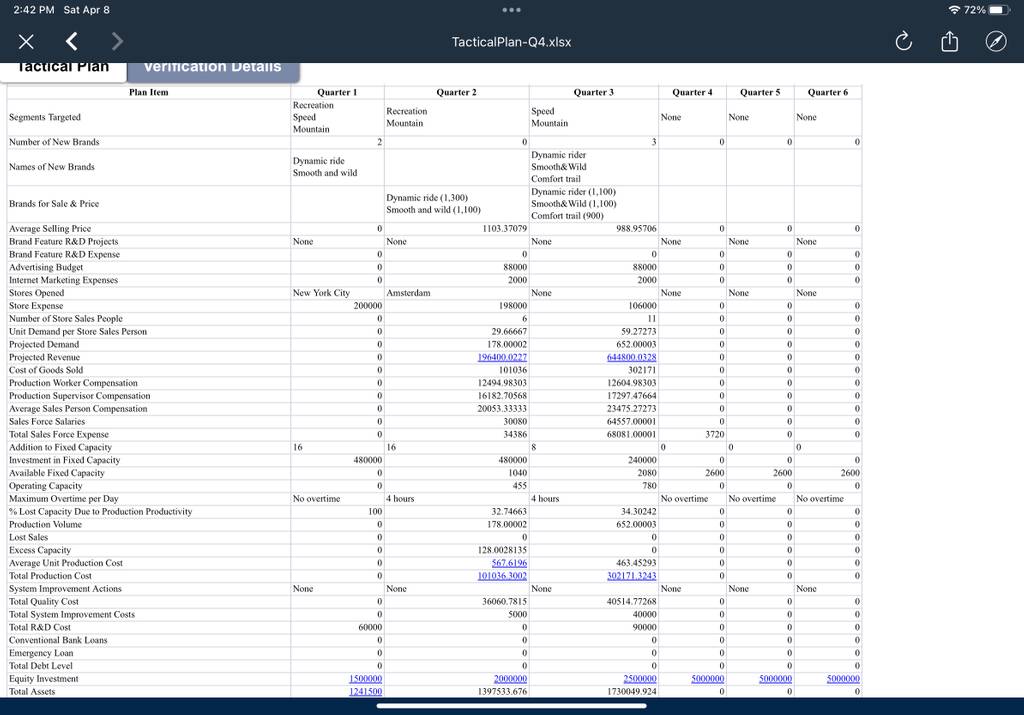Open Total Production Cost link 101036.3002
1024x715 pixels.
(x=502, y=576)
